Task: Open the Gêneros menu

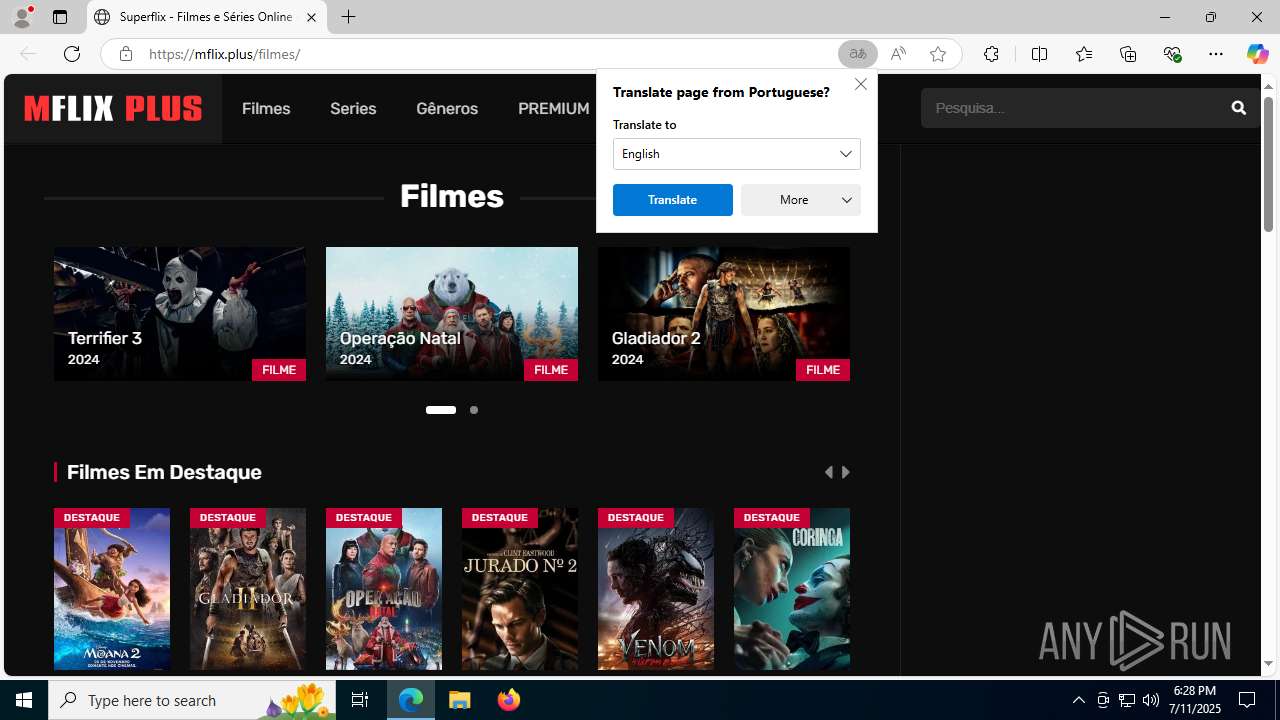Action: (447, 108)
